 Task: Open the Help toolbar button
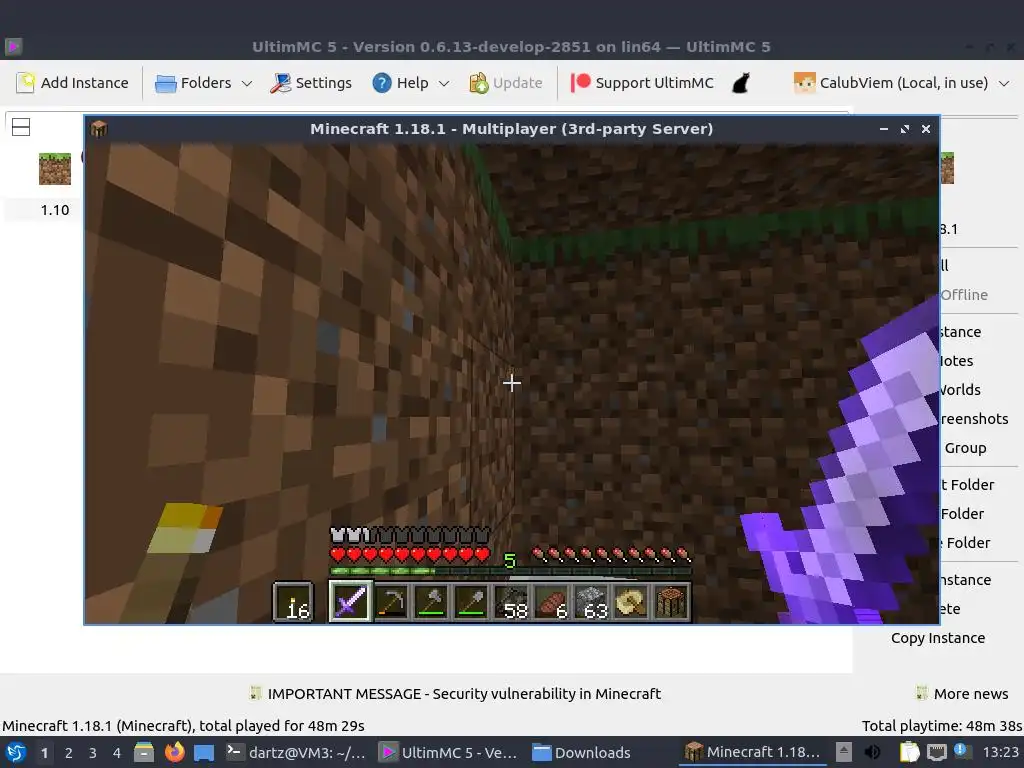[x=400, y=83]
